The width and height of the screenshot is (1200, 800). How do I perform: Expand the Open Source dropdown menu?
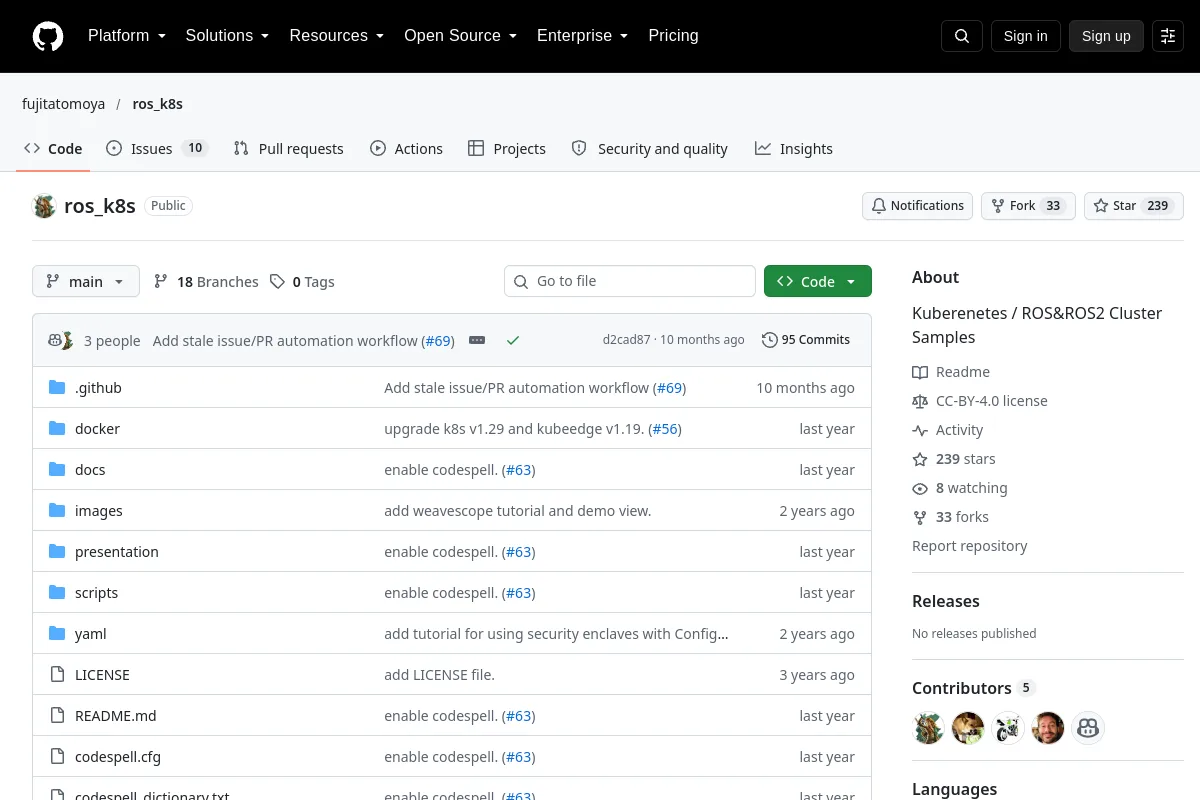point(460,36)
